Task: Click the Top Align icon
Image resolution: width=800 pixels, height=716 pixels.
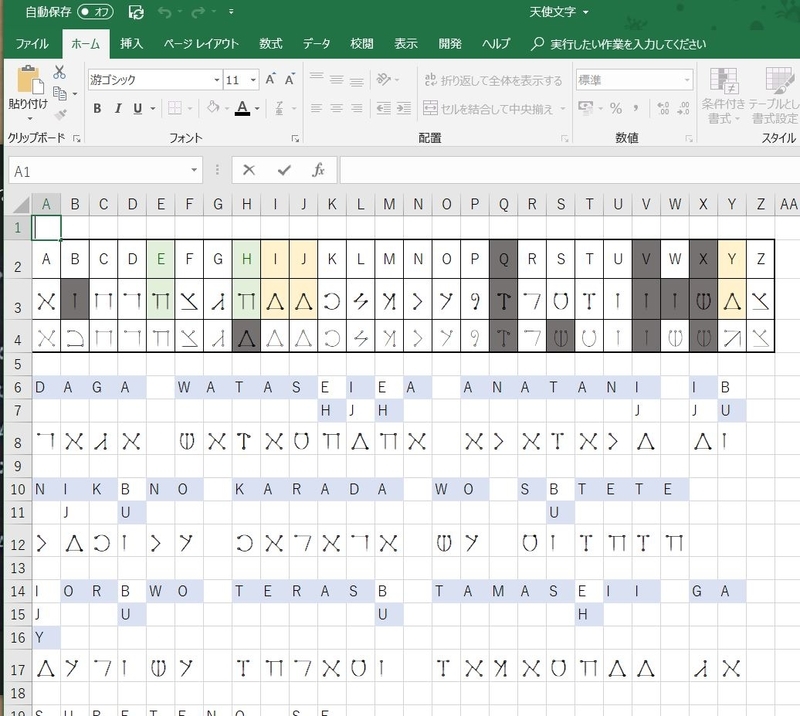Action: click(x=316, y=77)
